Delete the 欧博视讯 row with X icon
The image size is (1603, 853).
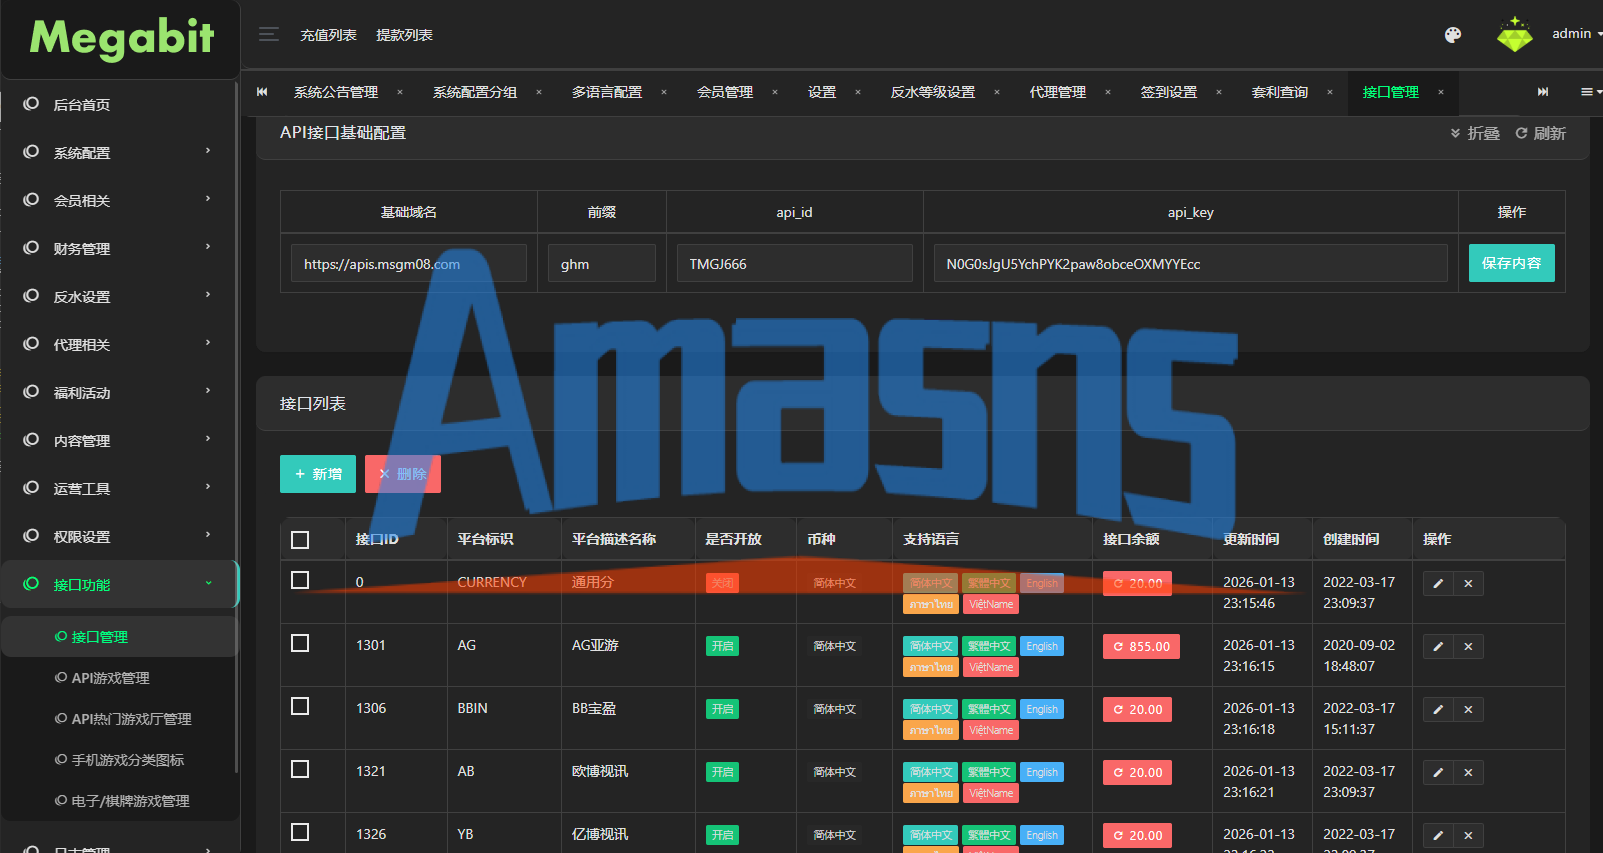pyautogui.click(x=1468, y=773)
